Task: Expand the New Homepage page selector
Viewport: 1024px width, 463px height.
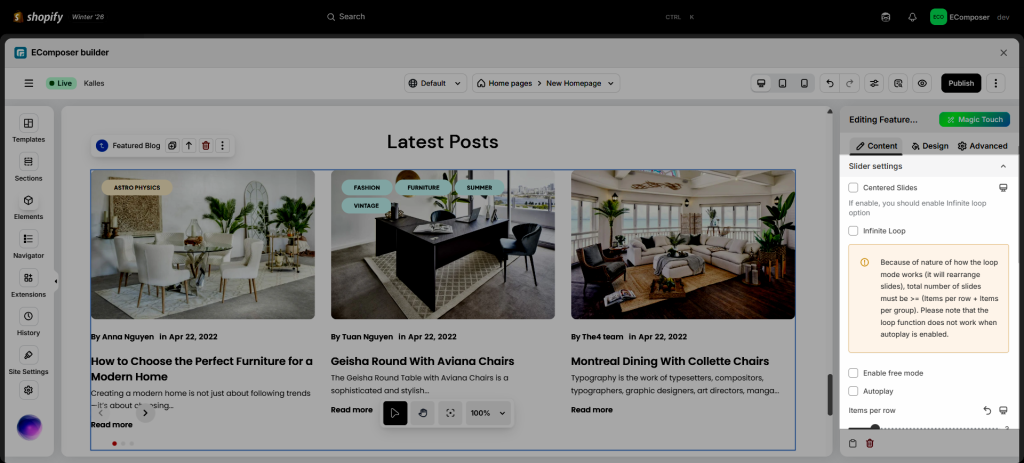Action: 546,83
